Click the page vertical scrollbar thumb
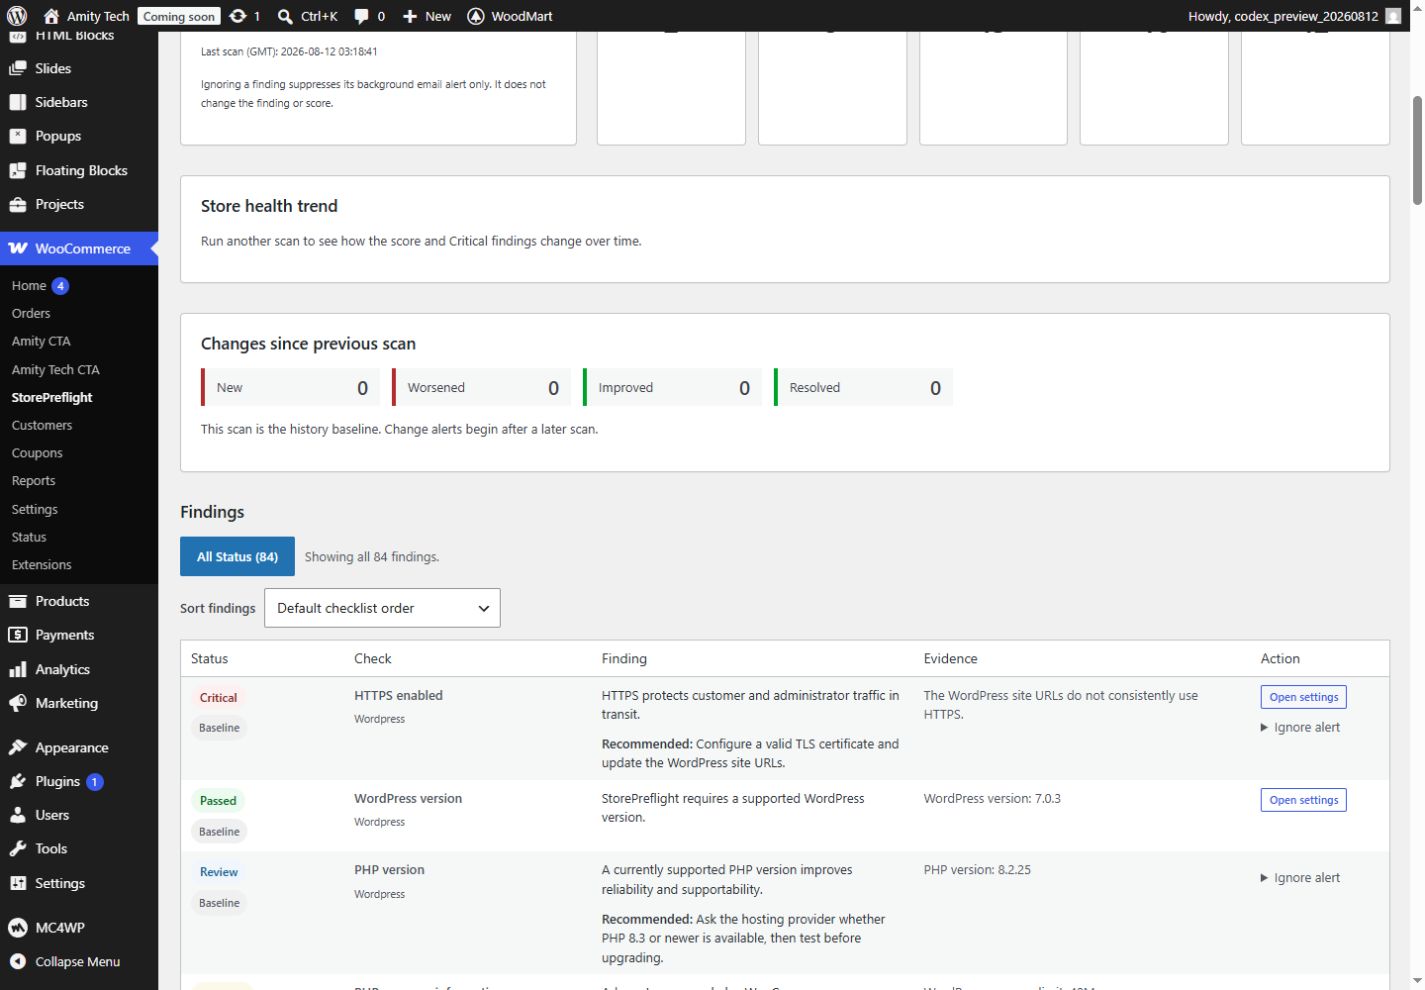The height and width of the screenshot is (990, 1425). pyautogui.click(x=1417, y=150)
